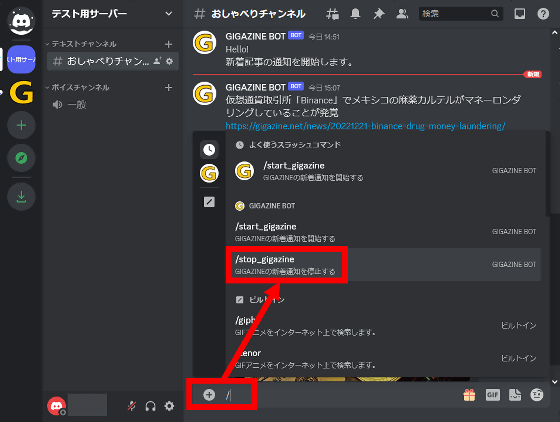Toggle headphones deafen in user panel
Image resolution: width=560 pixels, height=422 pixels.
150,406
